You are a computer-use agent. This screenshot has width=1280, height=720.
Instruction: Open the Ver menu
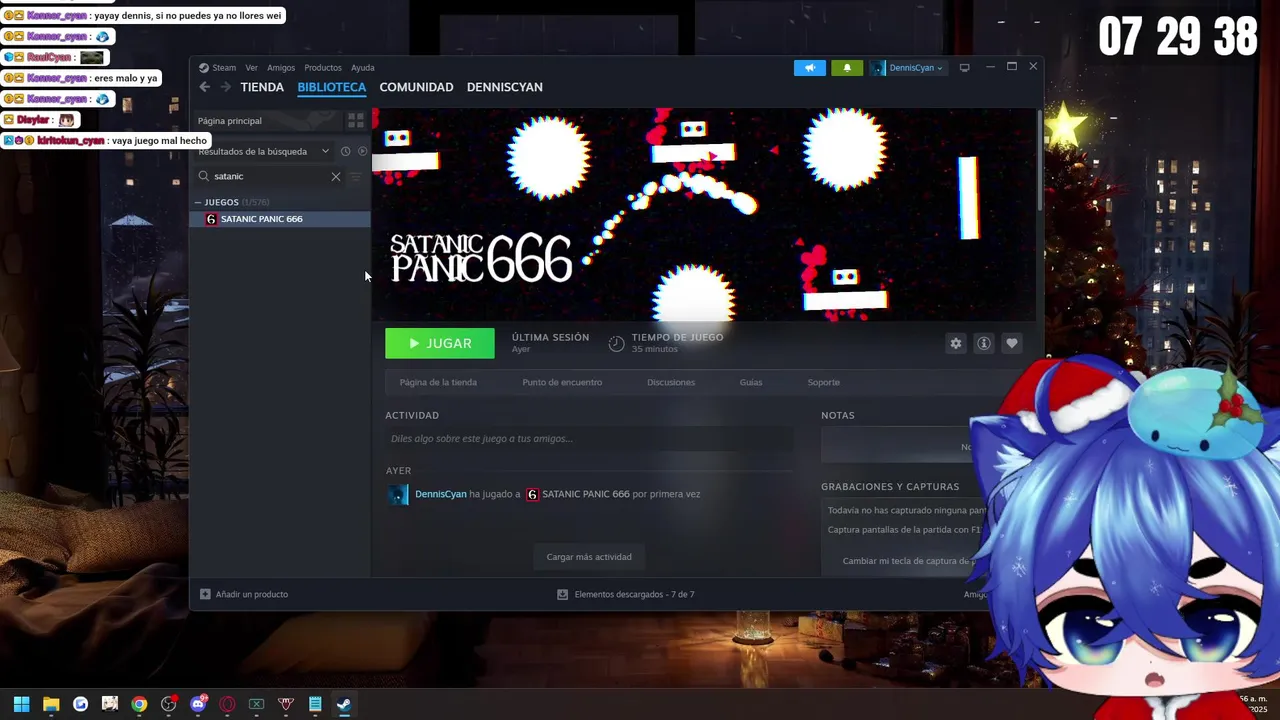pos(252,68)
